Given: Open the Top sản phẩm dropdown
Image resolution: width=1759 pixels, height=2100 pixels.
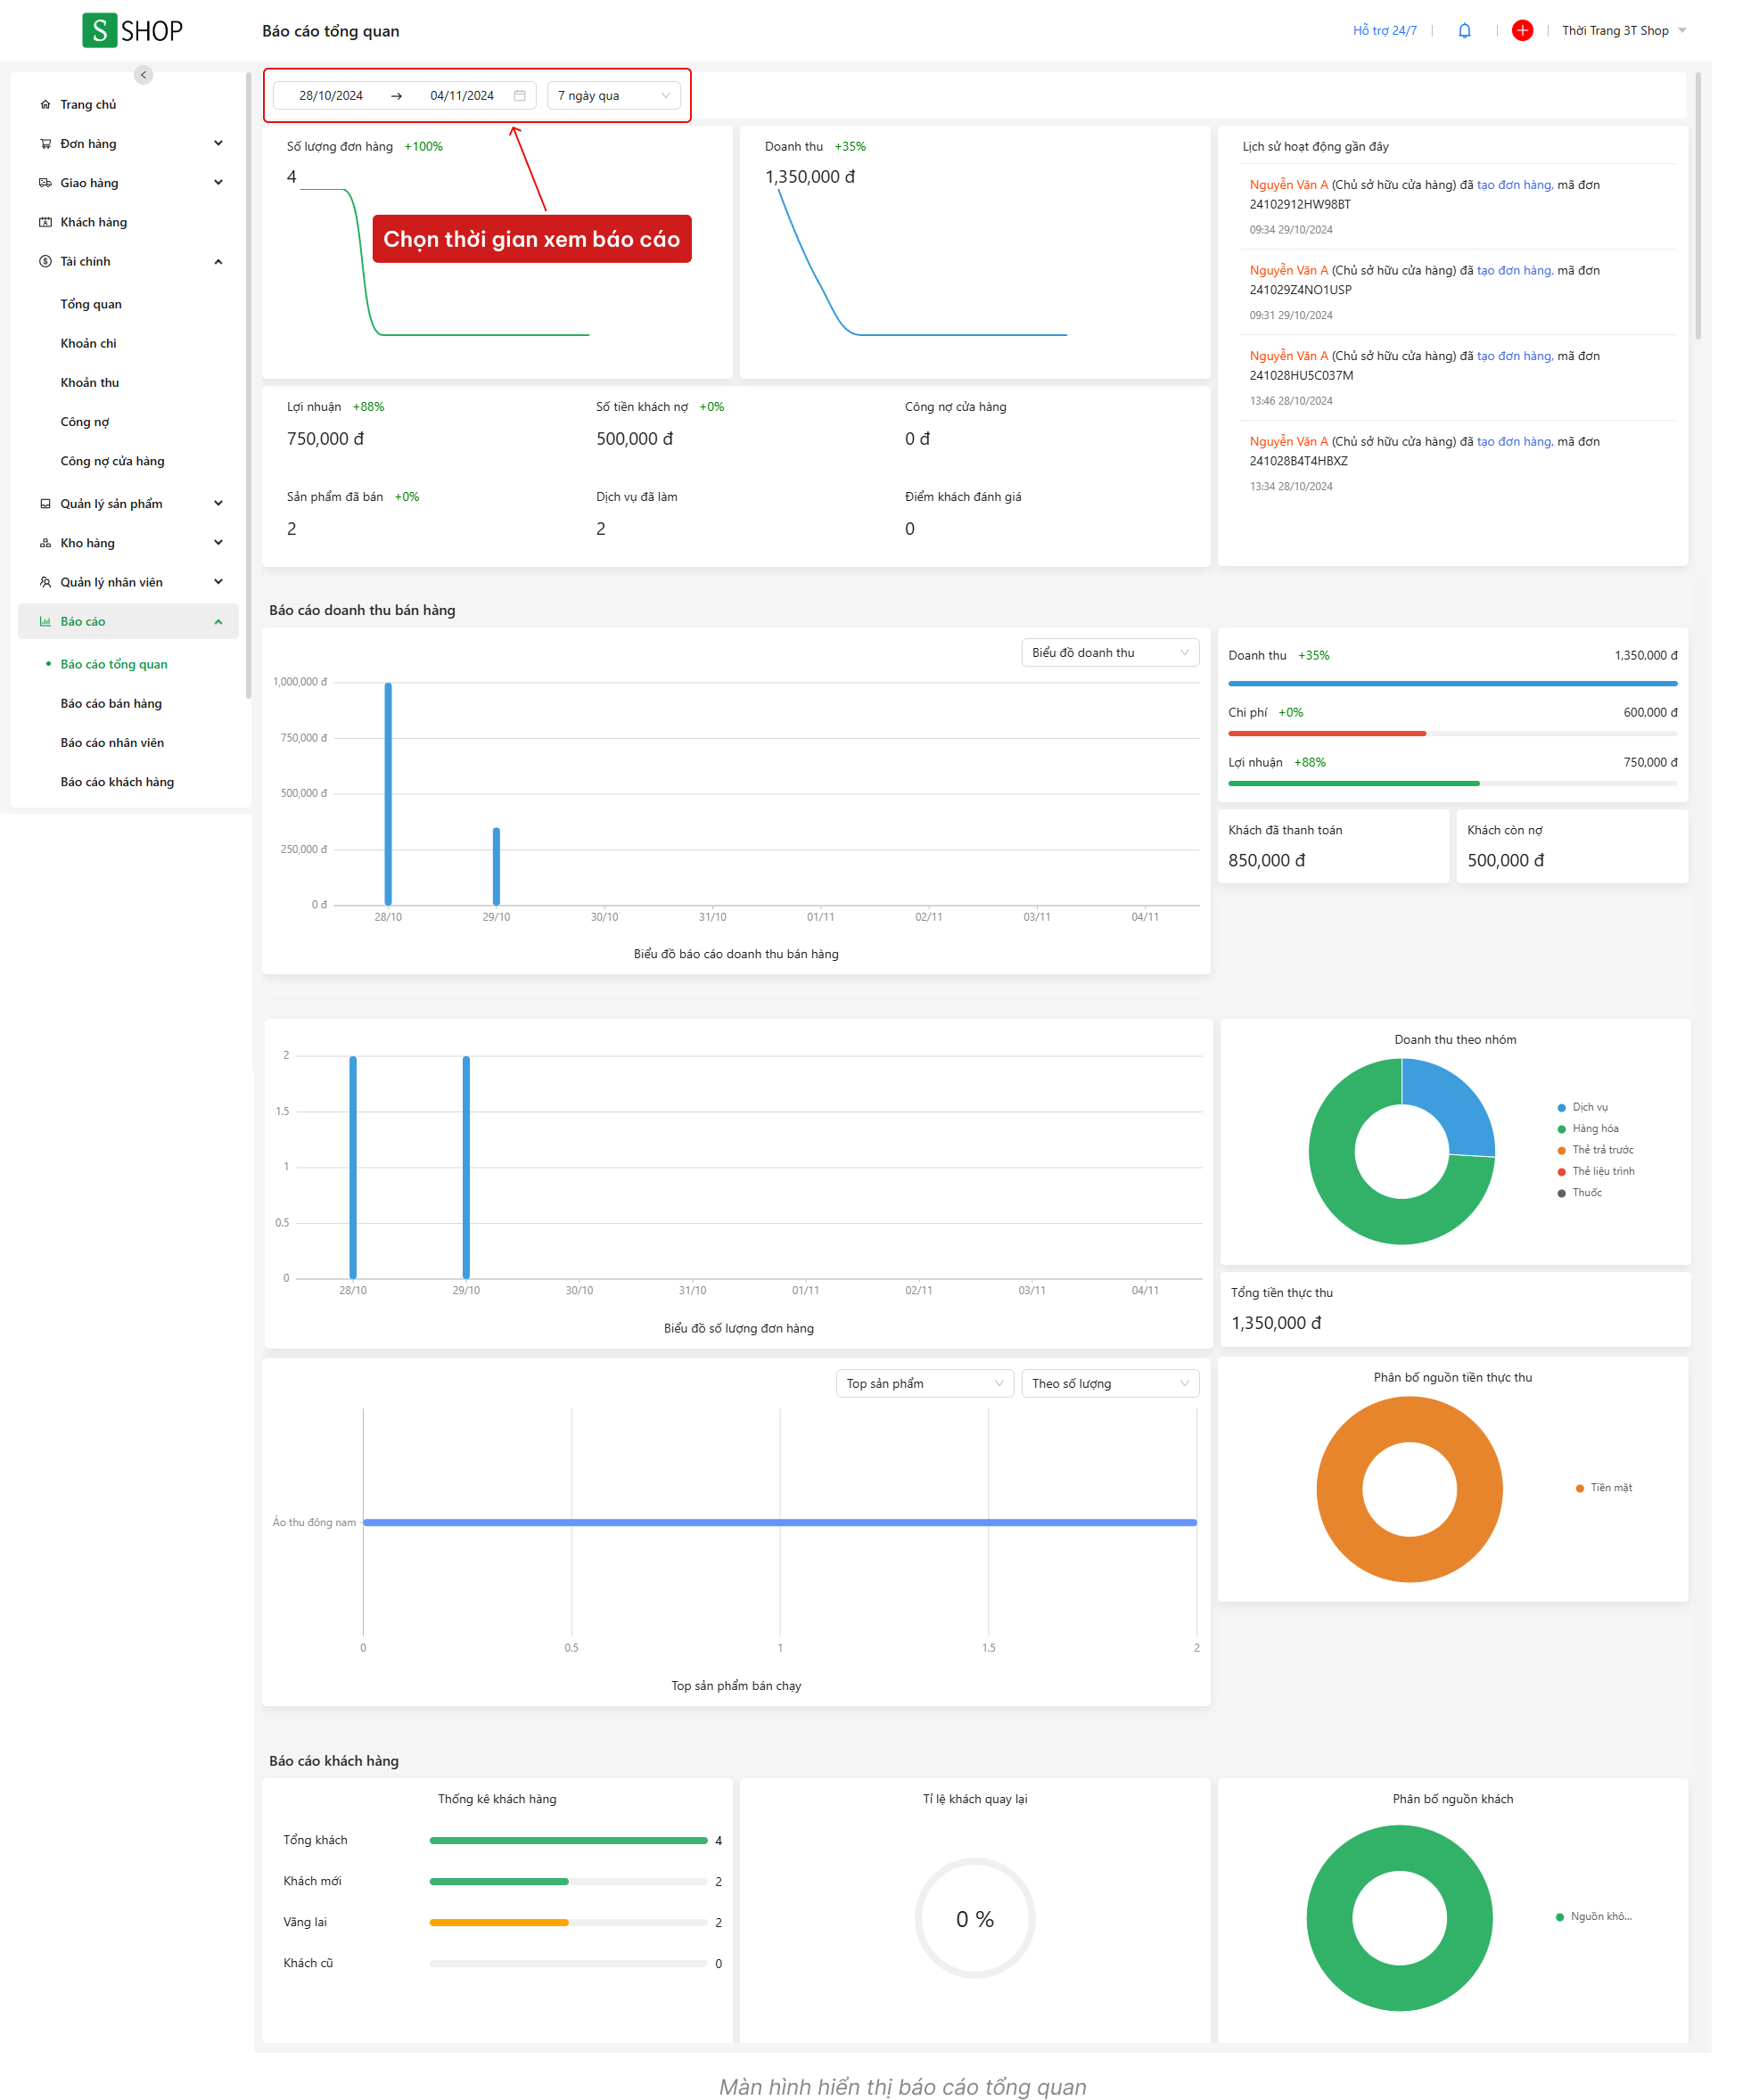Looking at the screenshot, I should pyautogui.click(x=925, y=1384).
